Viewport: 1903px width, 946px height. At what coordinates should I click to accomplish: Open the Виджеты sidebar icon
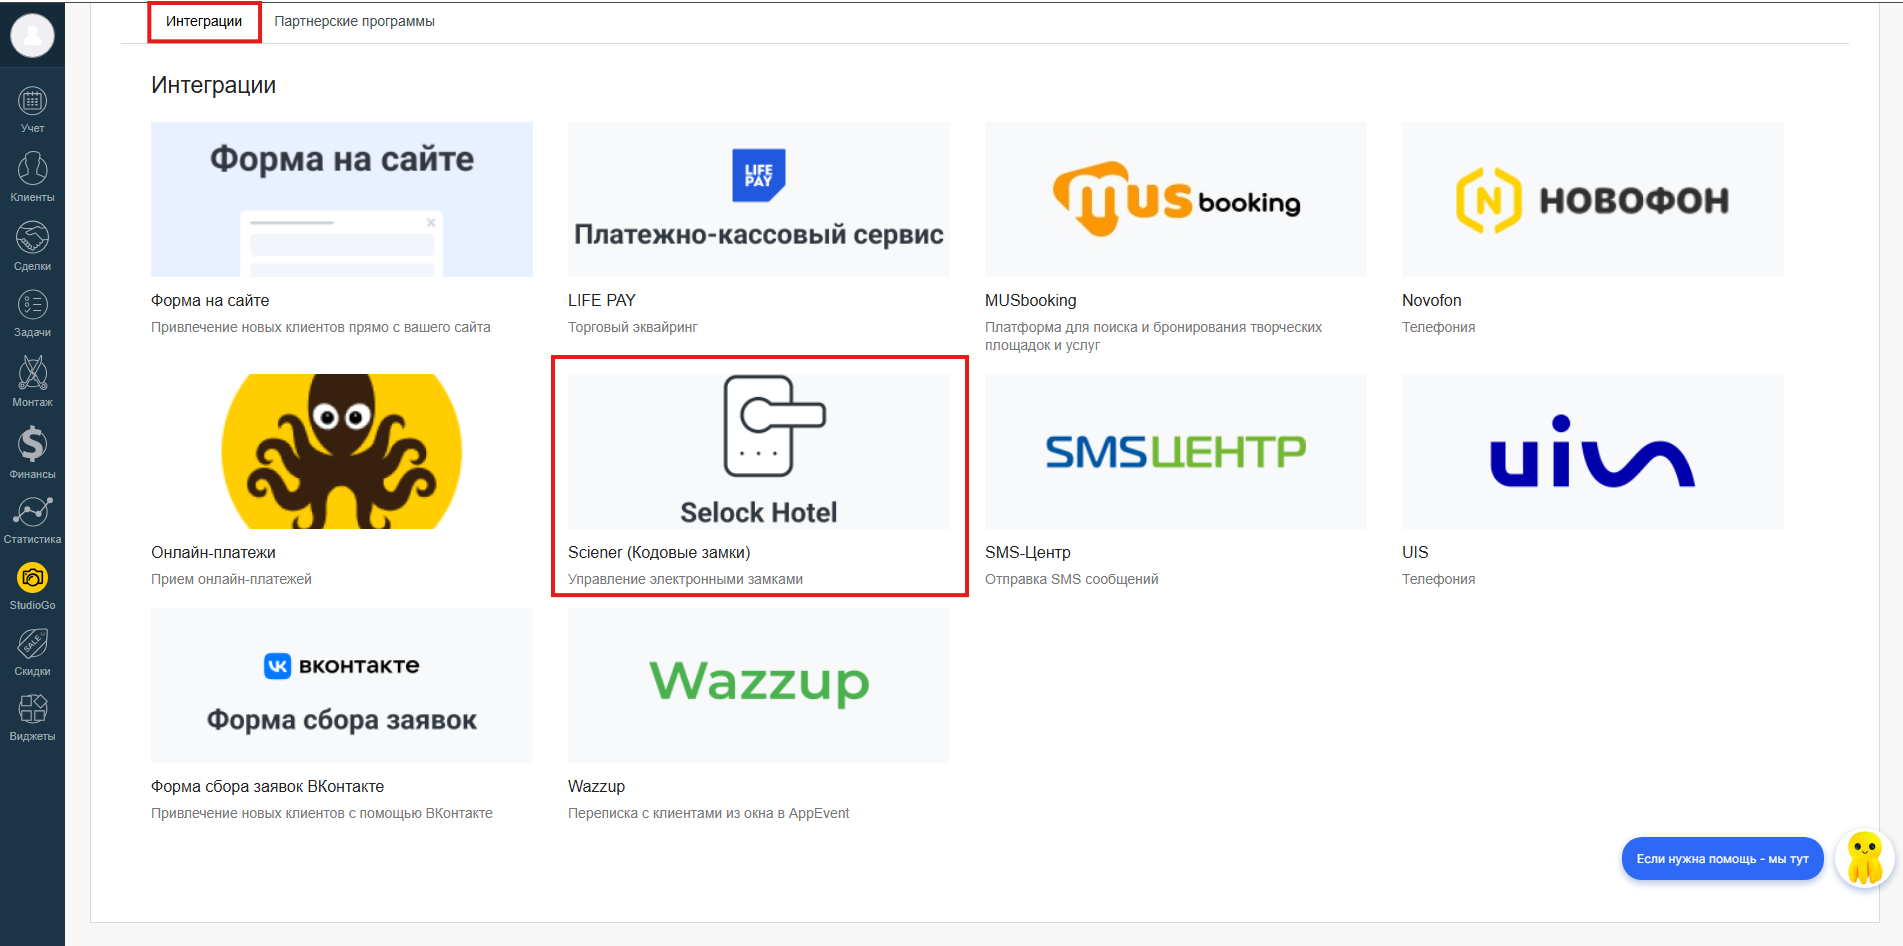click(32, 709)
